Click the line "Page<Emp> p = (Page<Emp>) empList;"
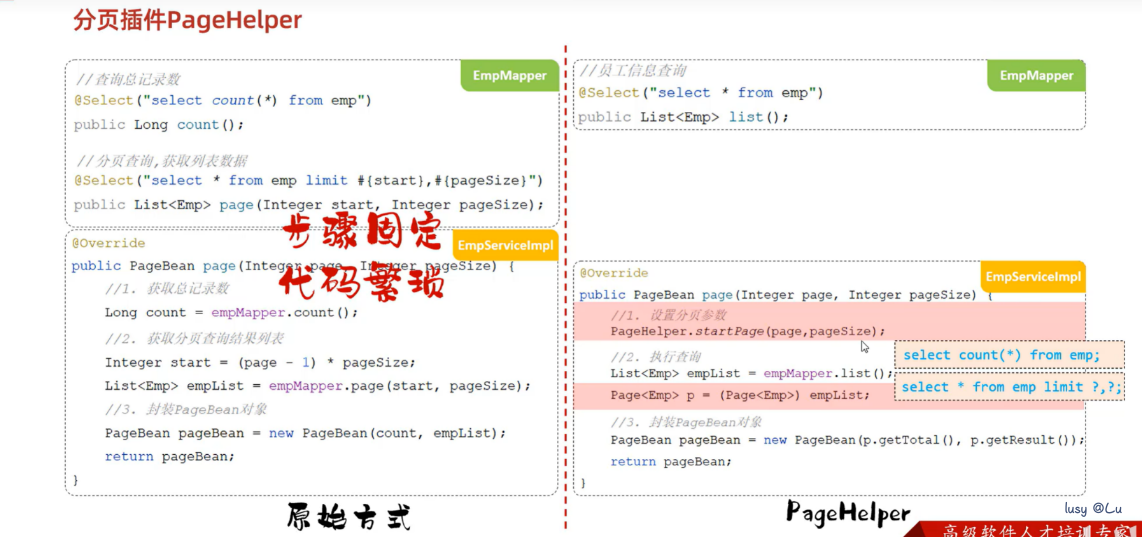1142x537 pixels. click(x=740, y=395)
